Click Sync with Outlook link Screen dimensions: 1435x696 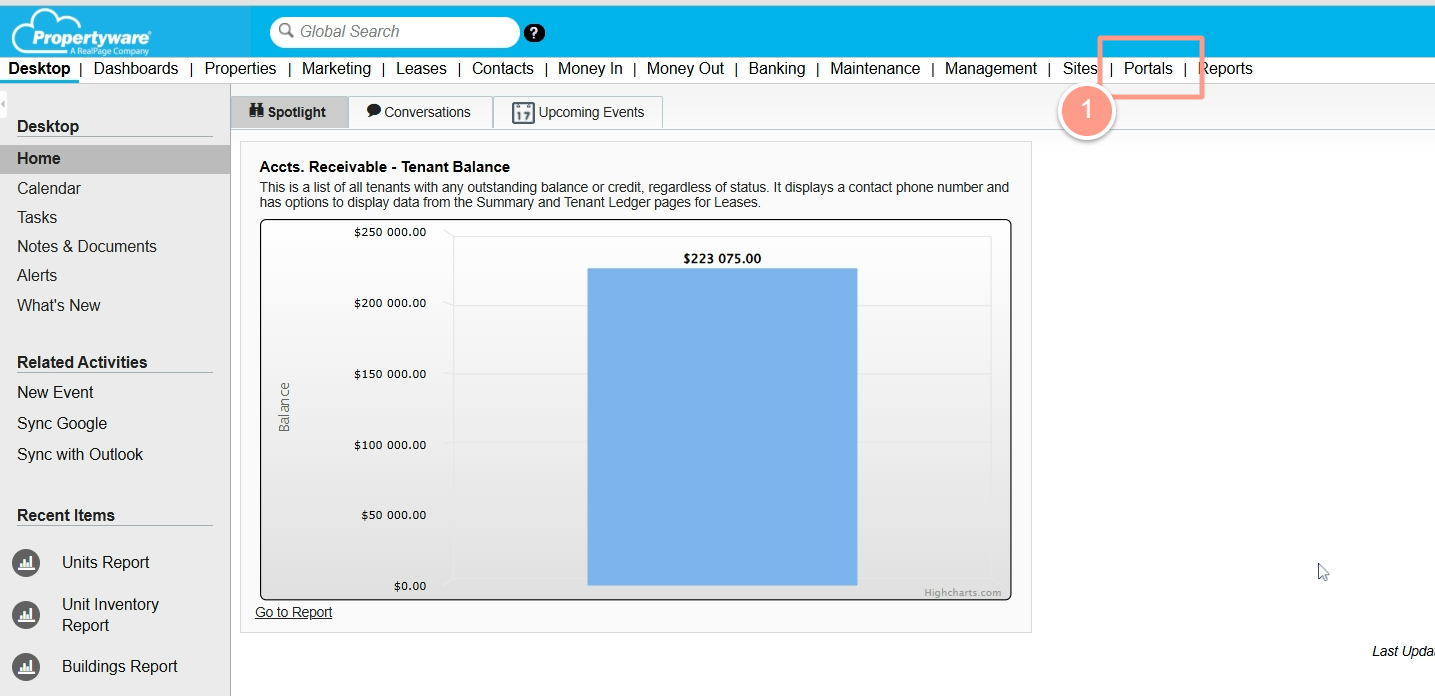80,454
